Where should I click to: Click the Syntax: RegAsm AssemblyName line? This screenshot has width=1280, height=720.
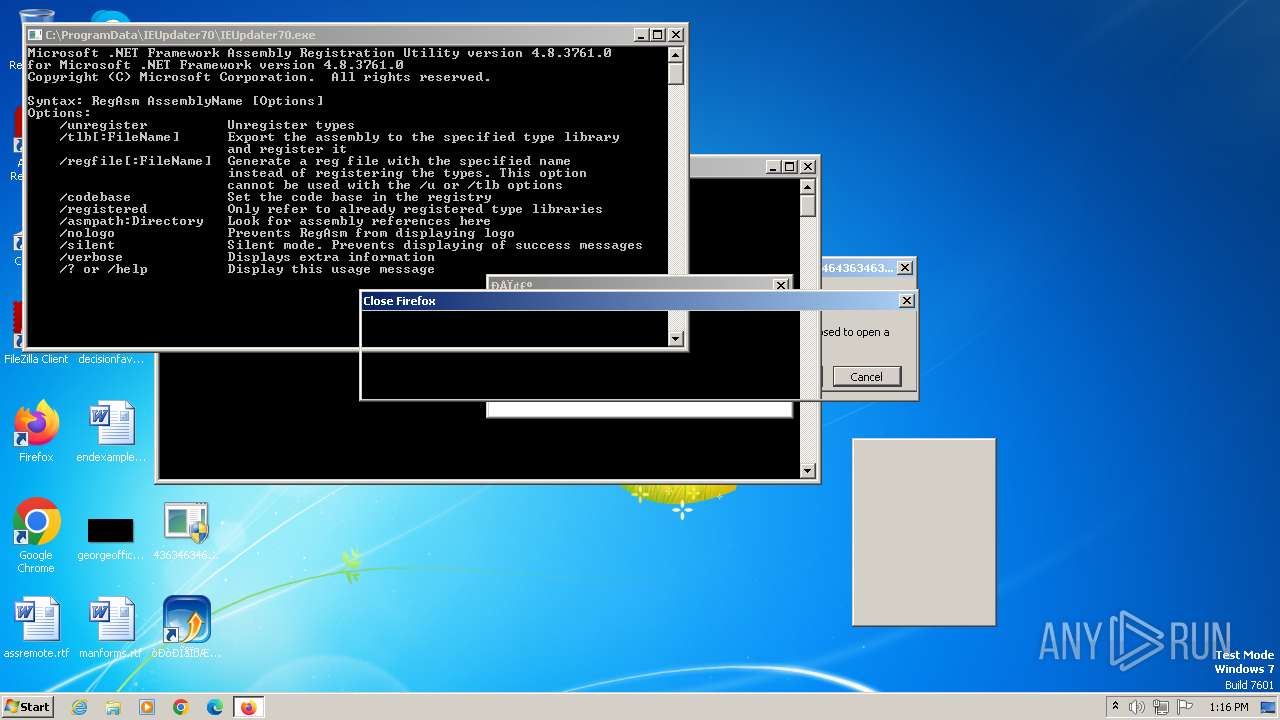(176, 101)
